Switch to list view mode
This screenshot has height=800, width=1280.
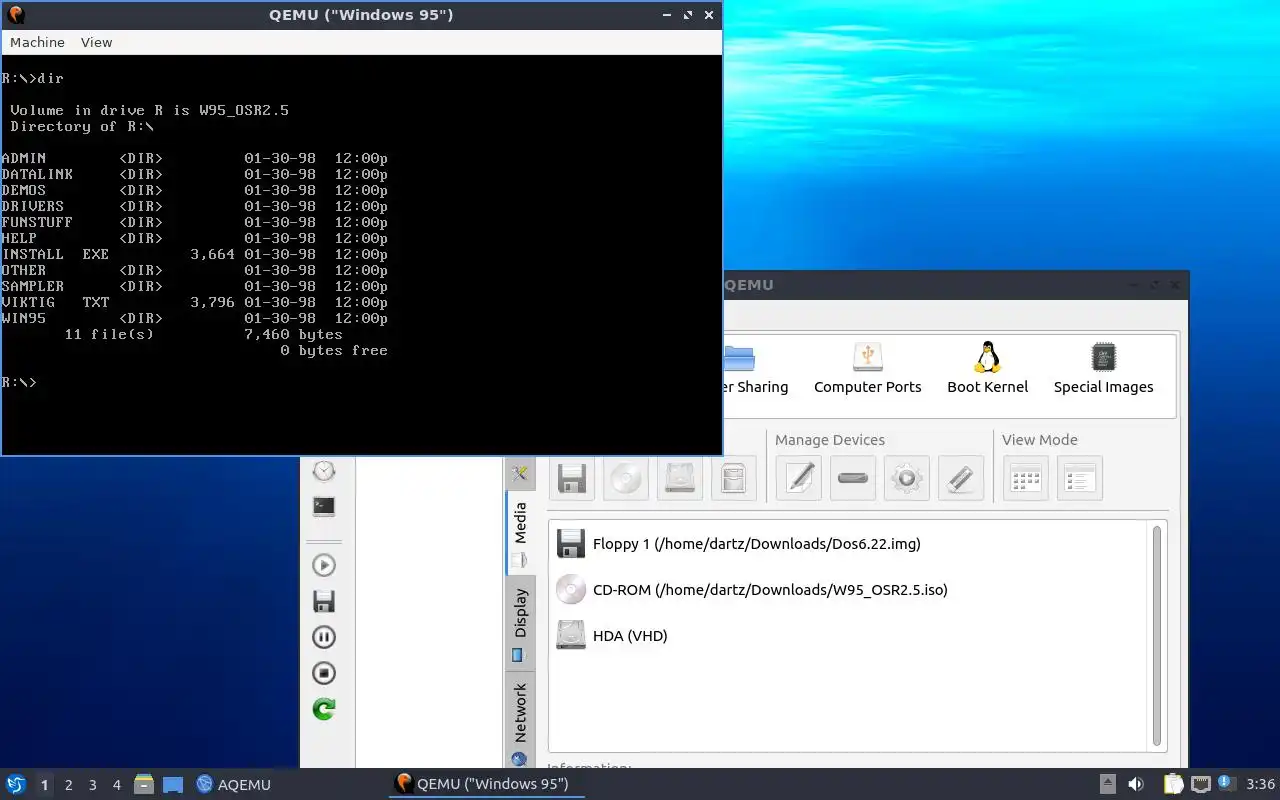point(1080,478)
